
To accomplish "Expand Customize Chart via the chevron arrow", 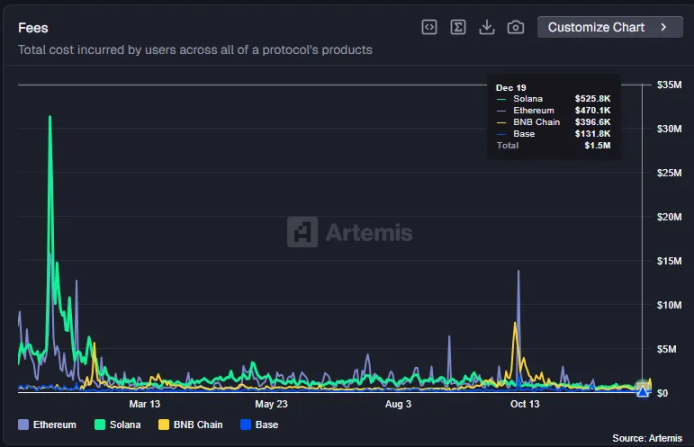I will (x=664, y=27).
